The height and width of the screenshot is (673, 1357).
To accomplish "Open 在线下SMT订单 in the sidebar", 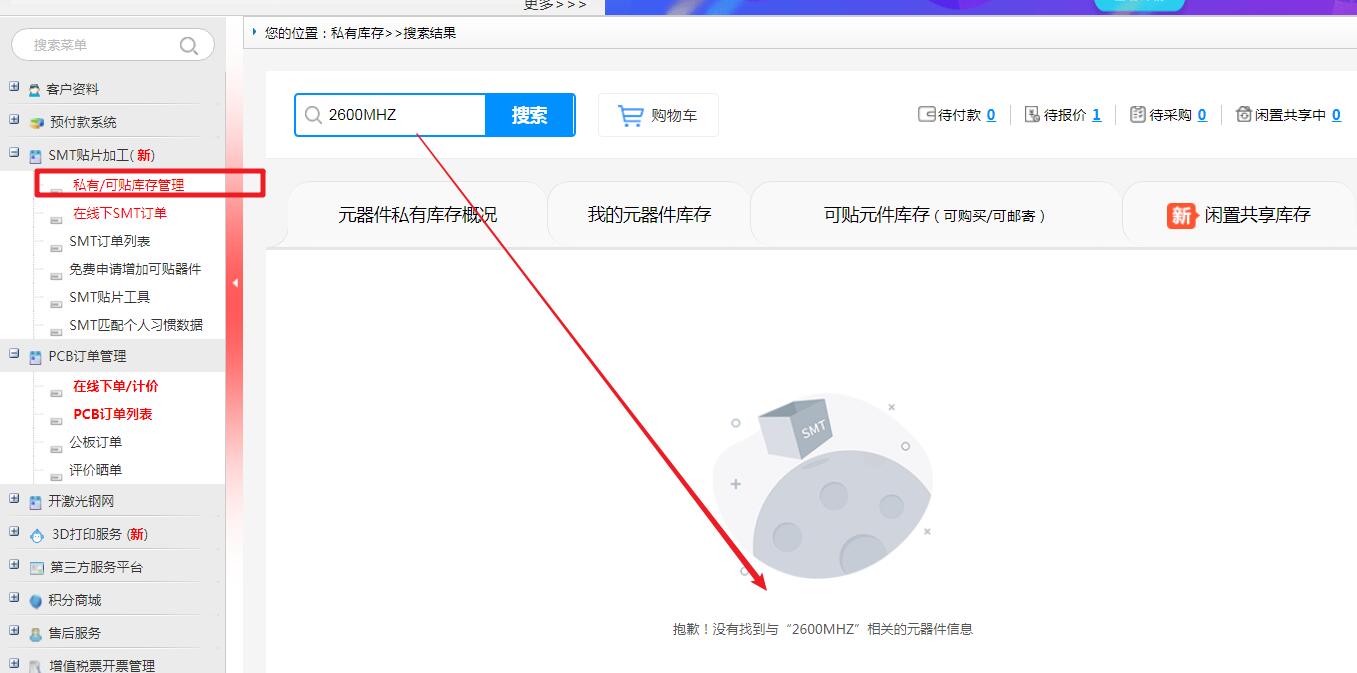I will (120, 213).
